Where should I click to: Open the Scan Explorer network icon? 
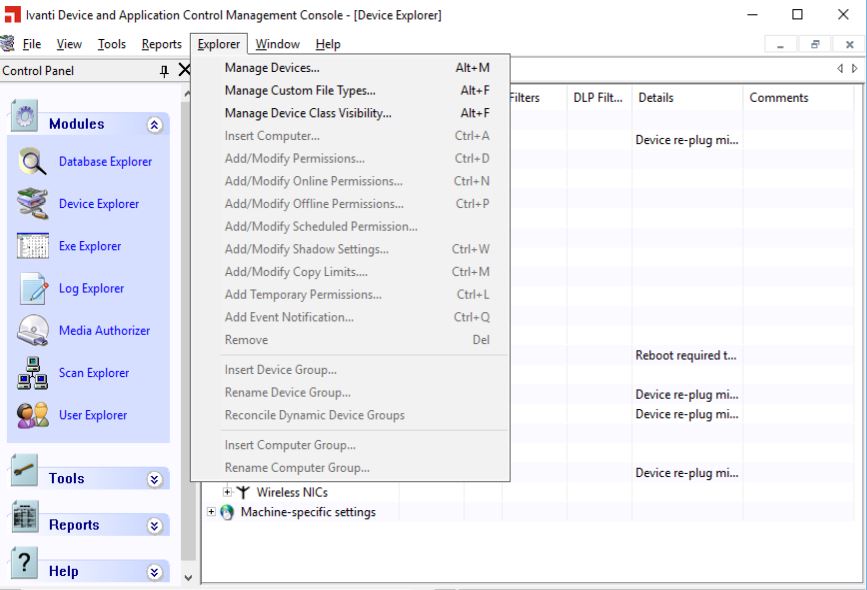(x=32, y=373)
